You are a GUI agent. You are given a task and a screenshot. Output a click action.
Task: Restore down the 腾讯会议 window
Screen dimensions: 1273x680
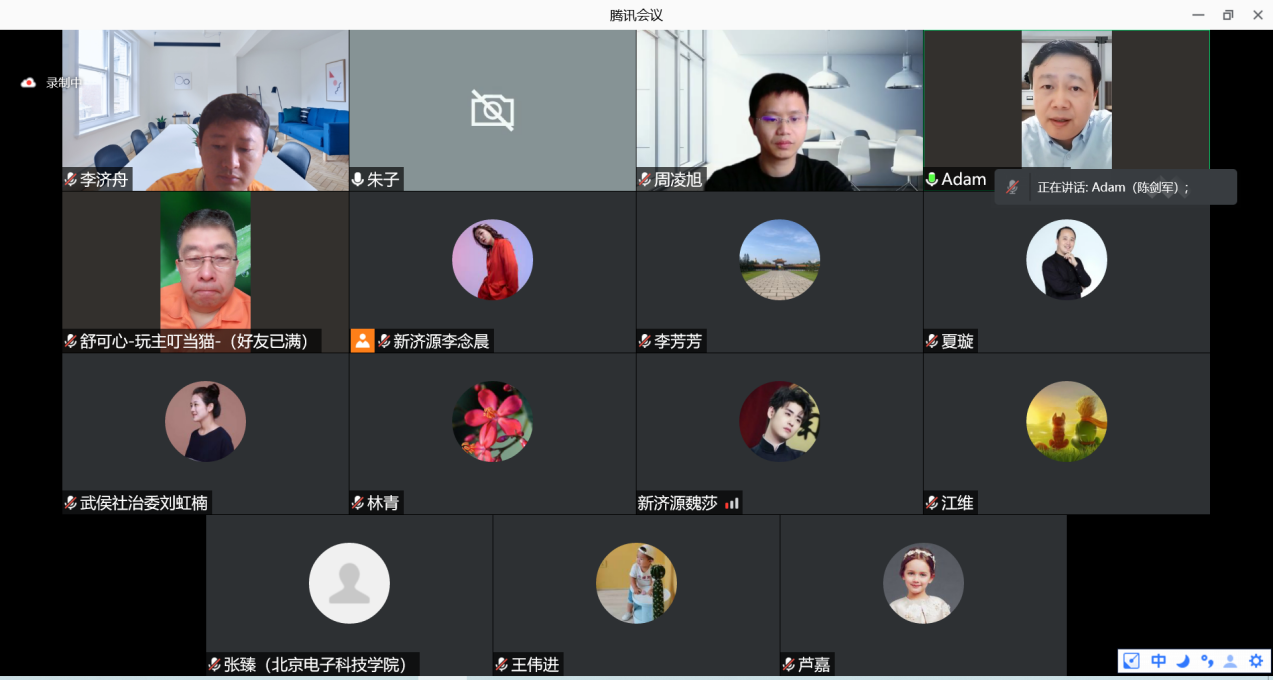[x=1228, y=15]
